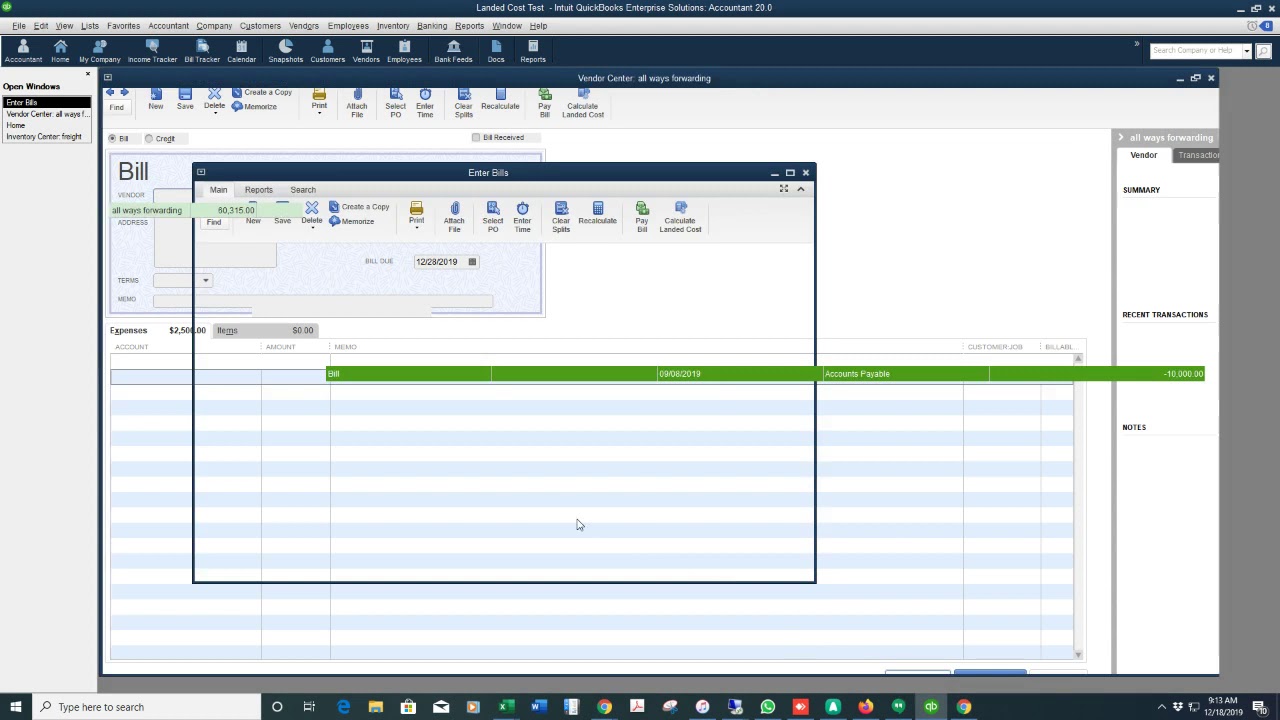Select the Main tab in Enter Bills
Screen dimensions: 1280x720
coord(218,190)
